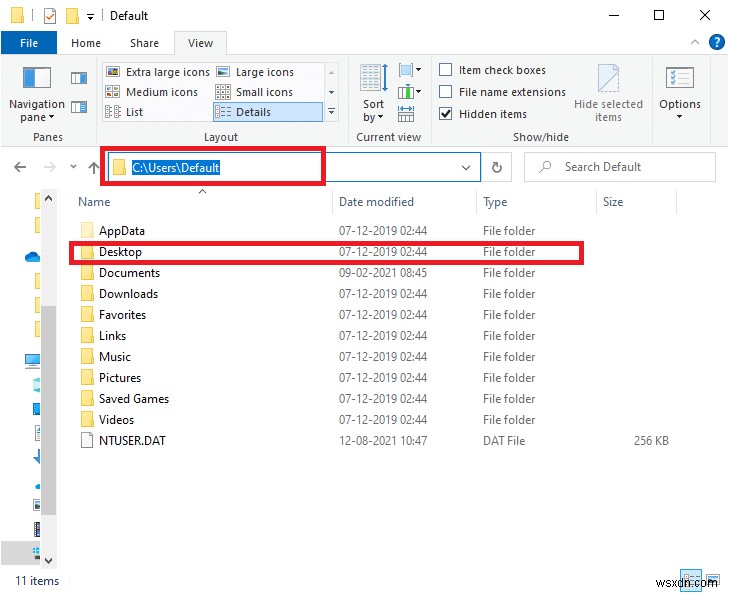Uncheck Hidden items checkbox
This screenshot has width=729, height=593.
445,113
